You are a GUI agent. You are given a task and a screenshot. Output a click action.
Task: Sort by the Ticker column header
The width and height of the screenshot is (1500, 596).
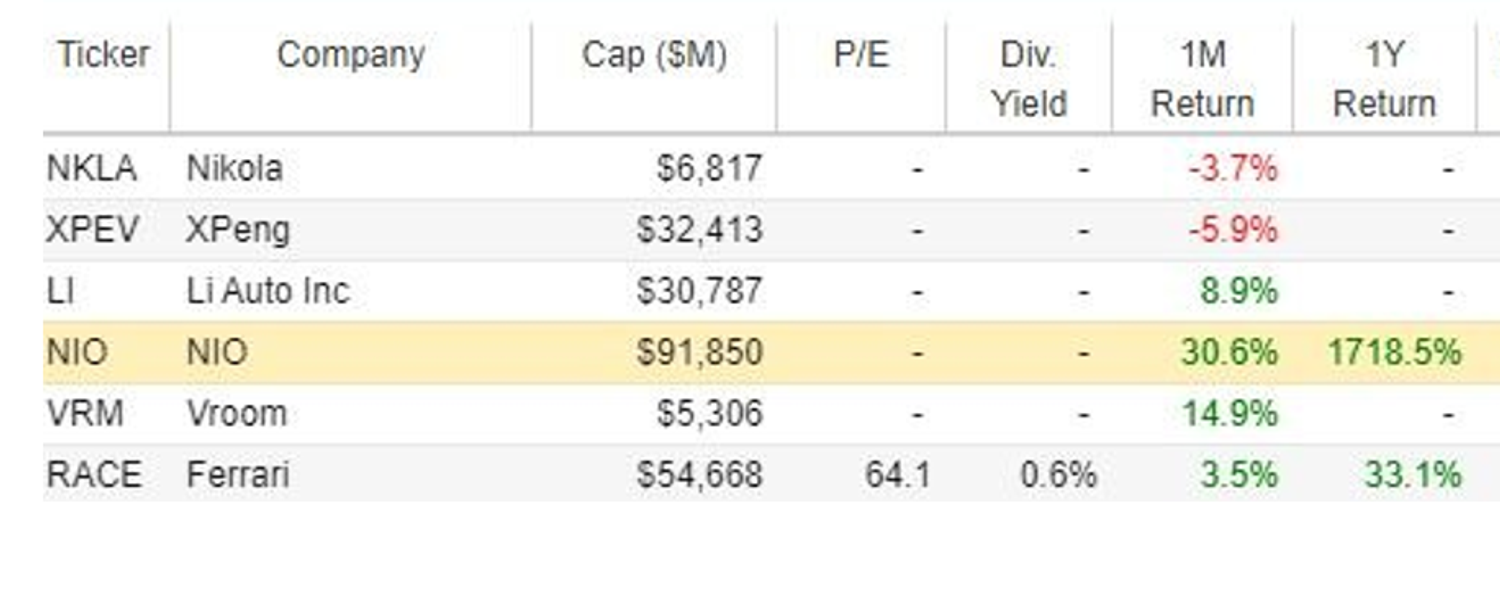pos(103,55)
